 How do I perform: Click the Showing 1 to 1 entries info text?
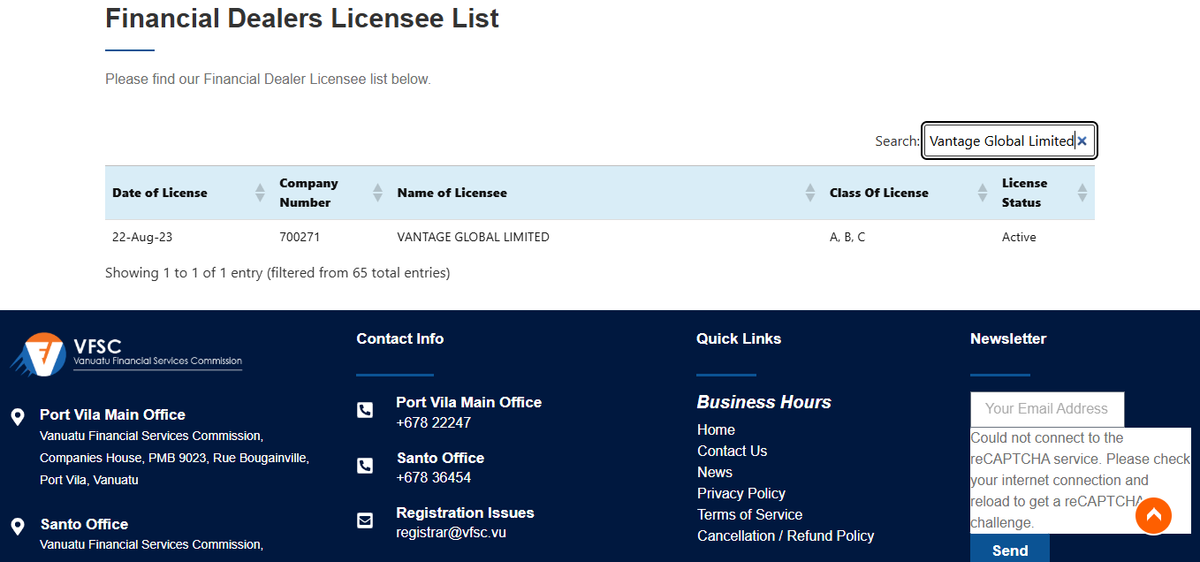click(277, 273)
